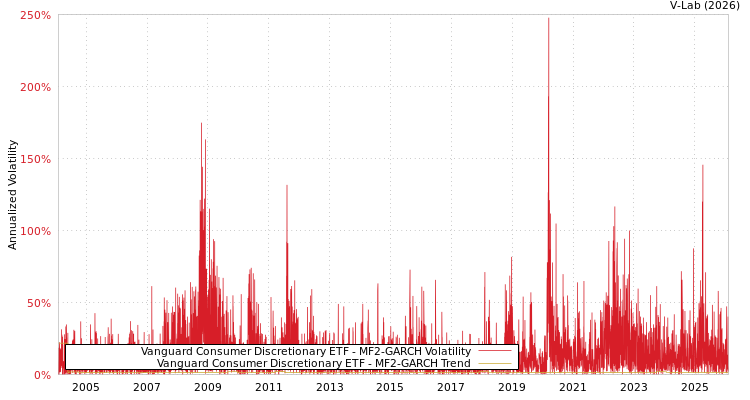Click the 2021 x-axis label

click(x=573, y=387)
